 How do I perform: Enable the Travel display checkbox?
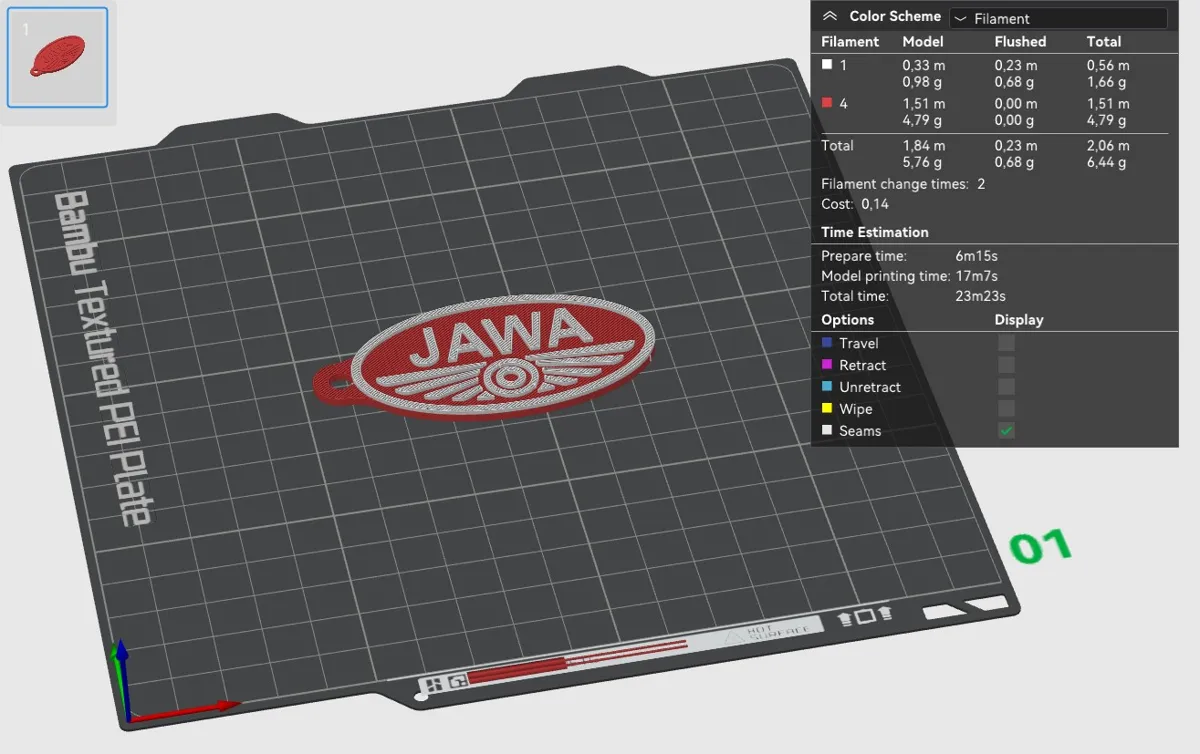tap(1006, 343)
